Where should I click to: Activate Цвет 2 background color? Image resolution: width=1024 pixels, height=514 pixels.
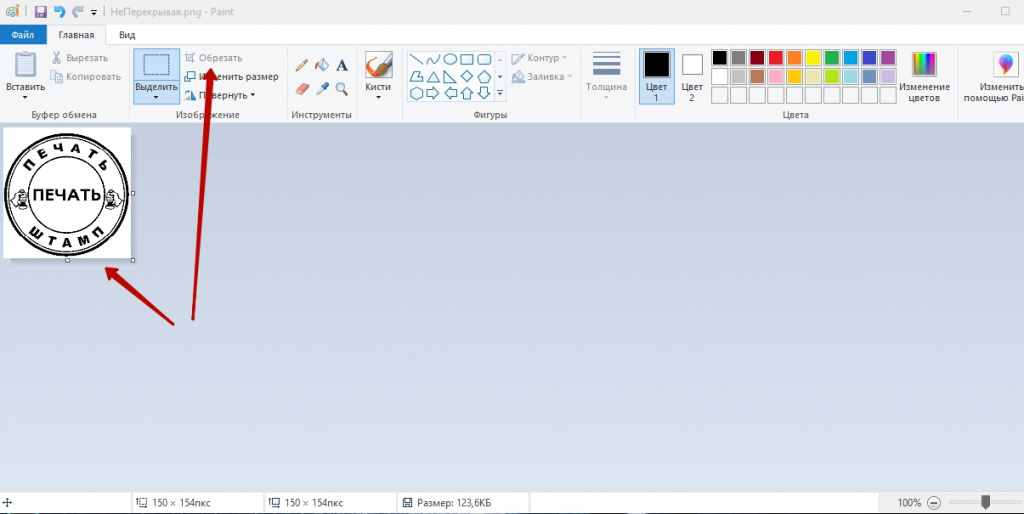692,76
